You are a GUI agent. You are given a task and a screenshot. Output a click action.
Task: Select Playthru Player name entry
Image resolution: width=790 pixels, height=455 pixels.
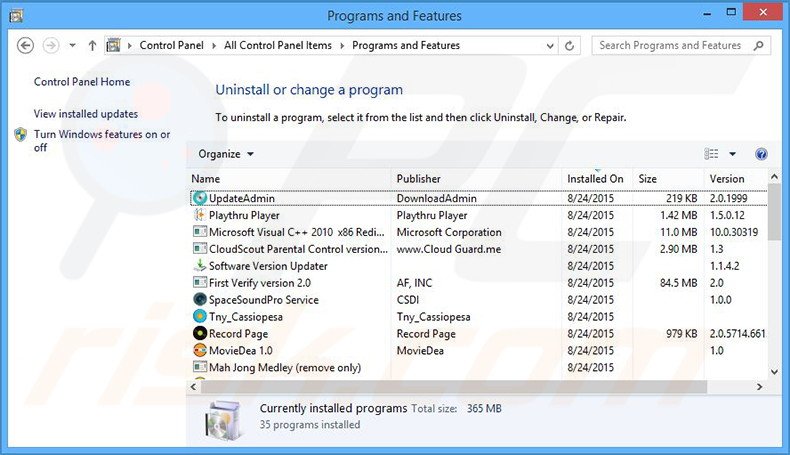(244, 216)
